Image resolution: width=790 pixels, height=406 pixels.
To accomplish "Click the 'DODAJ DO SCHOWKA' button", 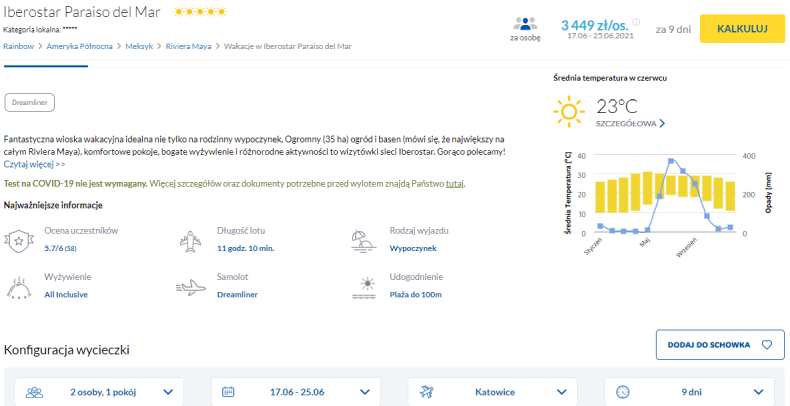I will point(720,345).
